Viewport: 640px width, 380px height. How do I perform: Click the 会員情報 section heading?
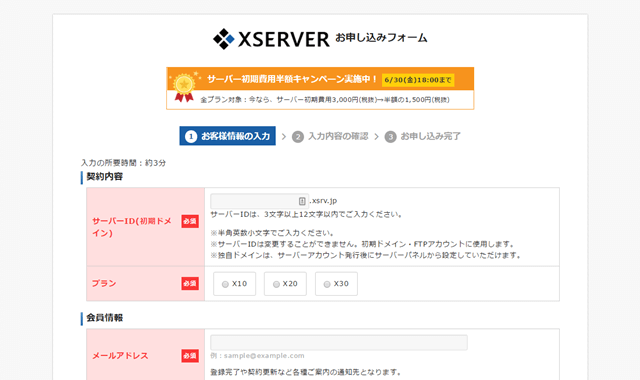point(104,318)
